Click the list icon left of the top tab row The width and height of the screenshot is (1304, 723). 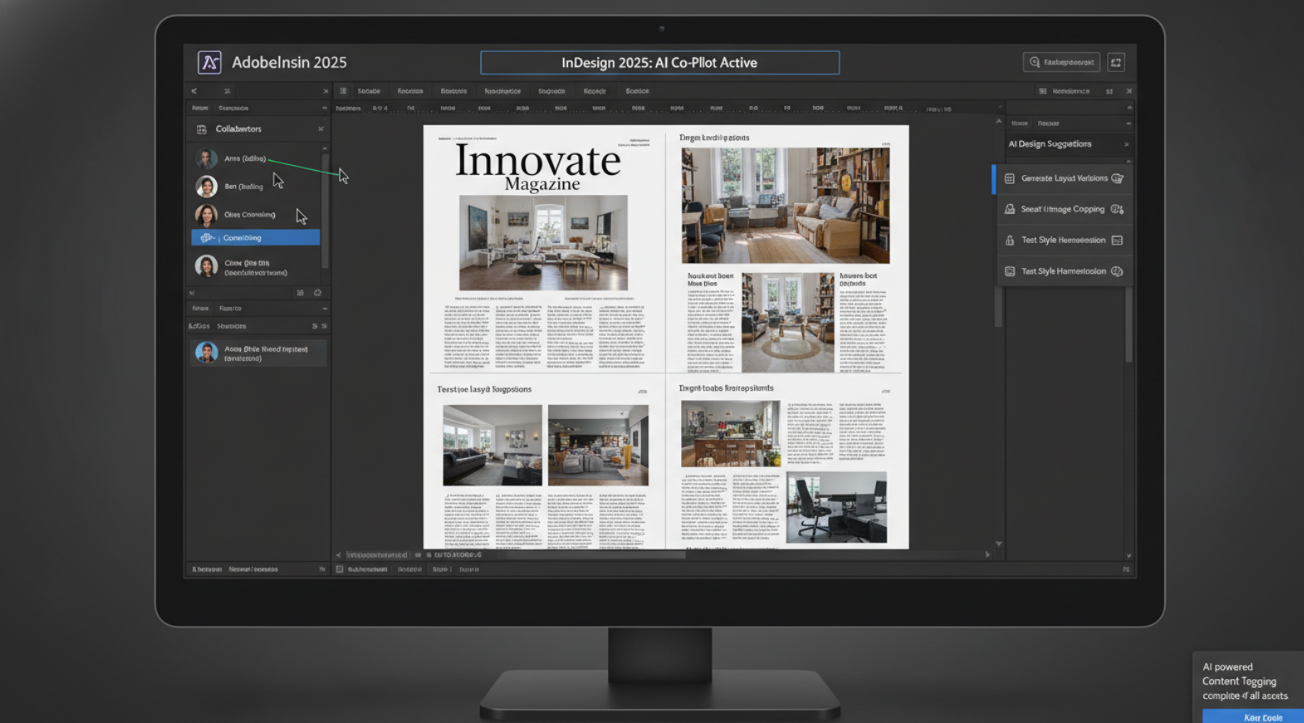[x=343, y=91]
